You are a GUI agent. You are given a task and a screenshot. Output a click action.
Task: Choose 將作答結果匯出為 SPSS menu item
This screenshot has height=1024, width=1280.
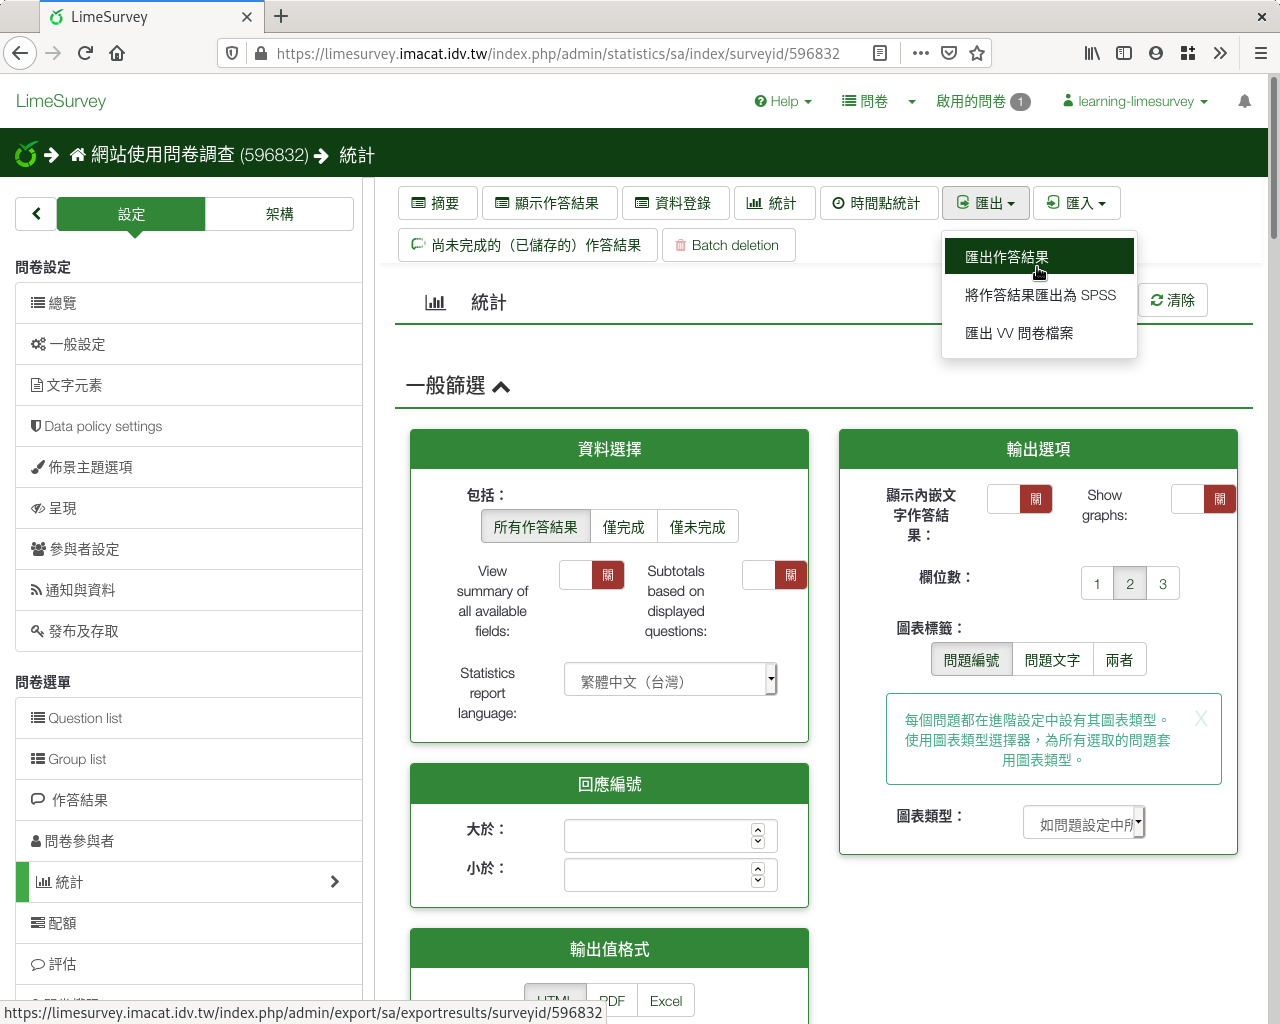point(1039,295)
